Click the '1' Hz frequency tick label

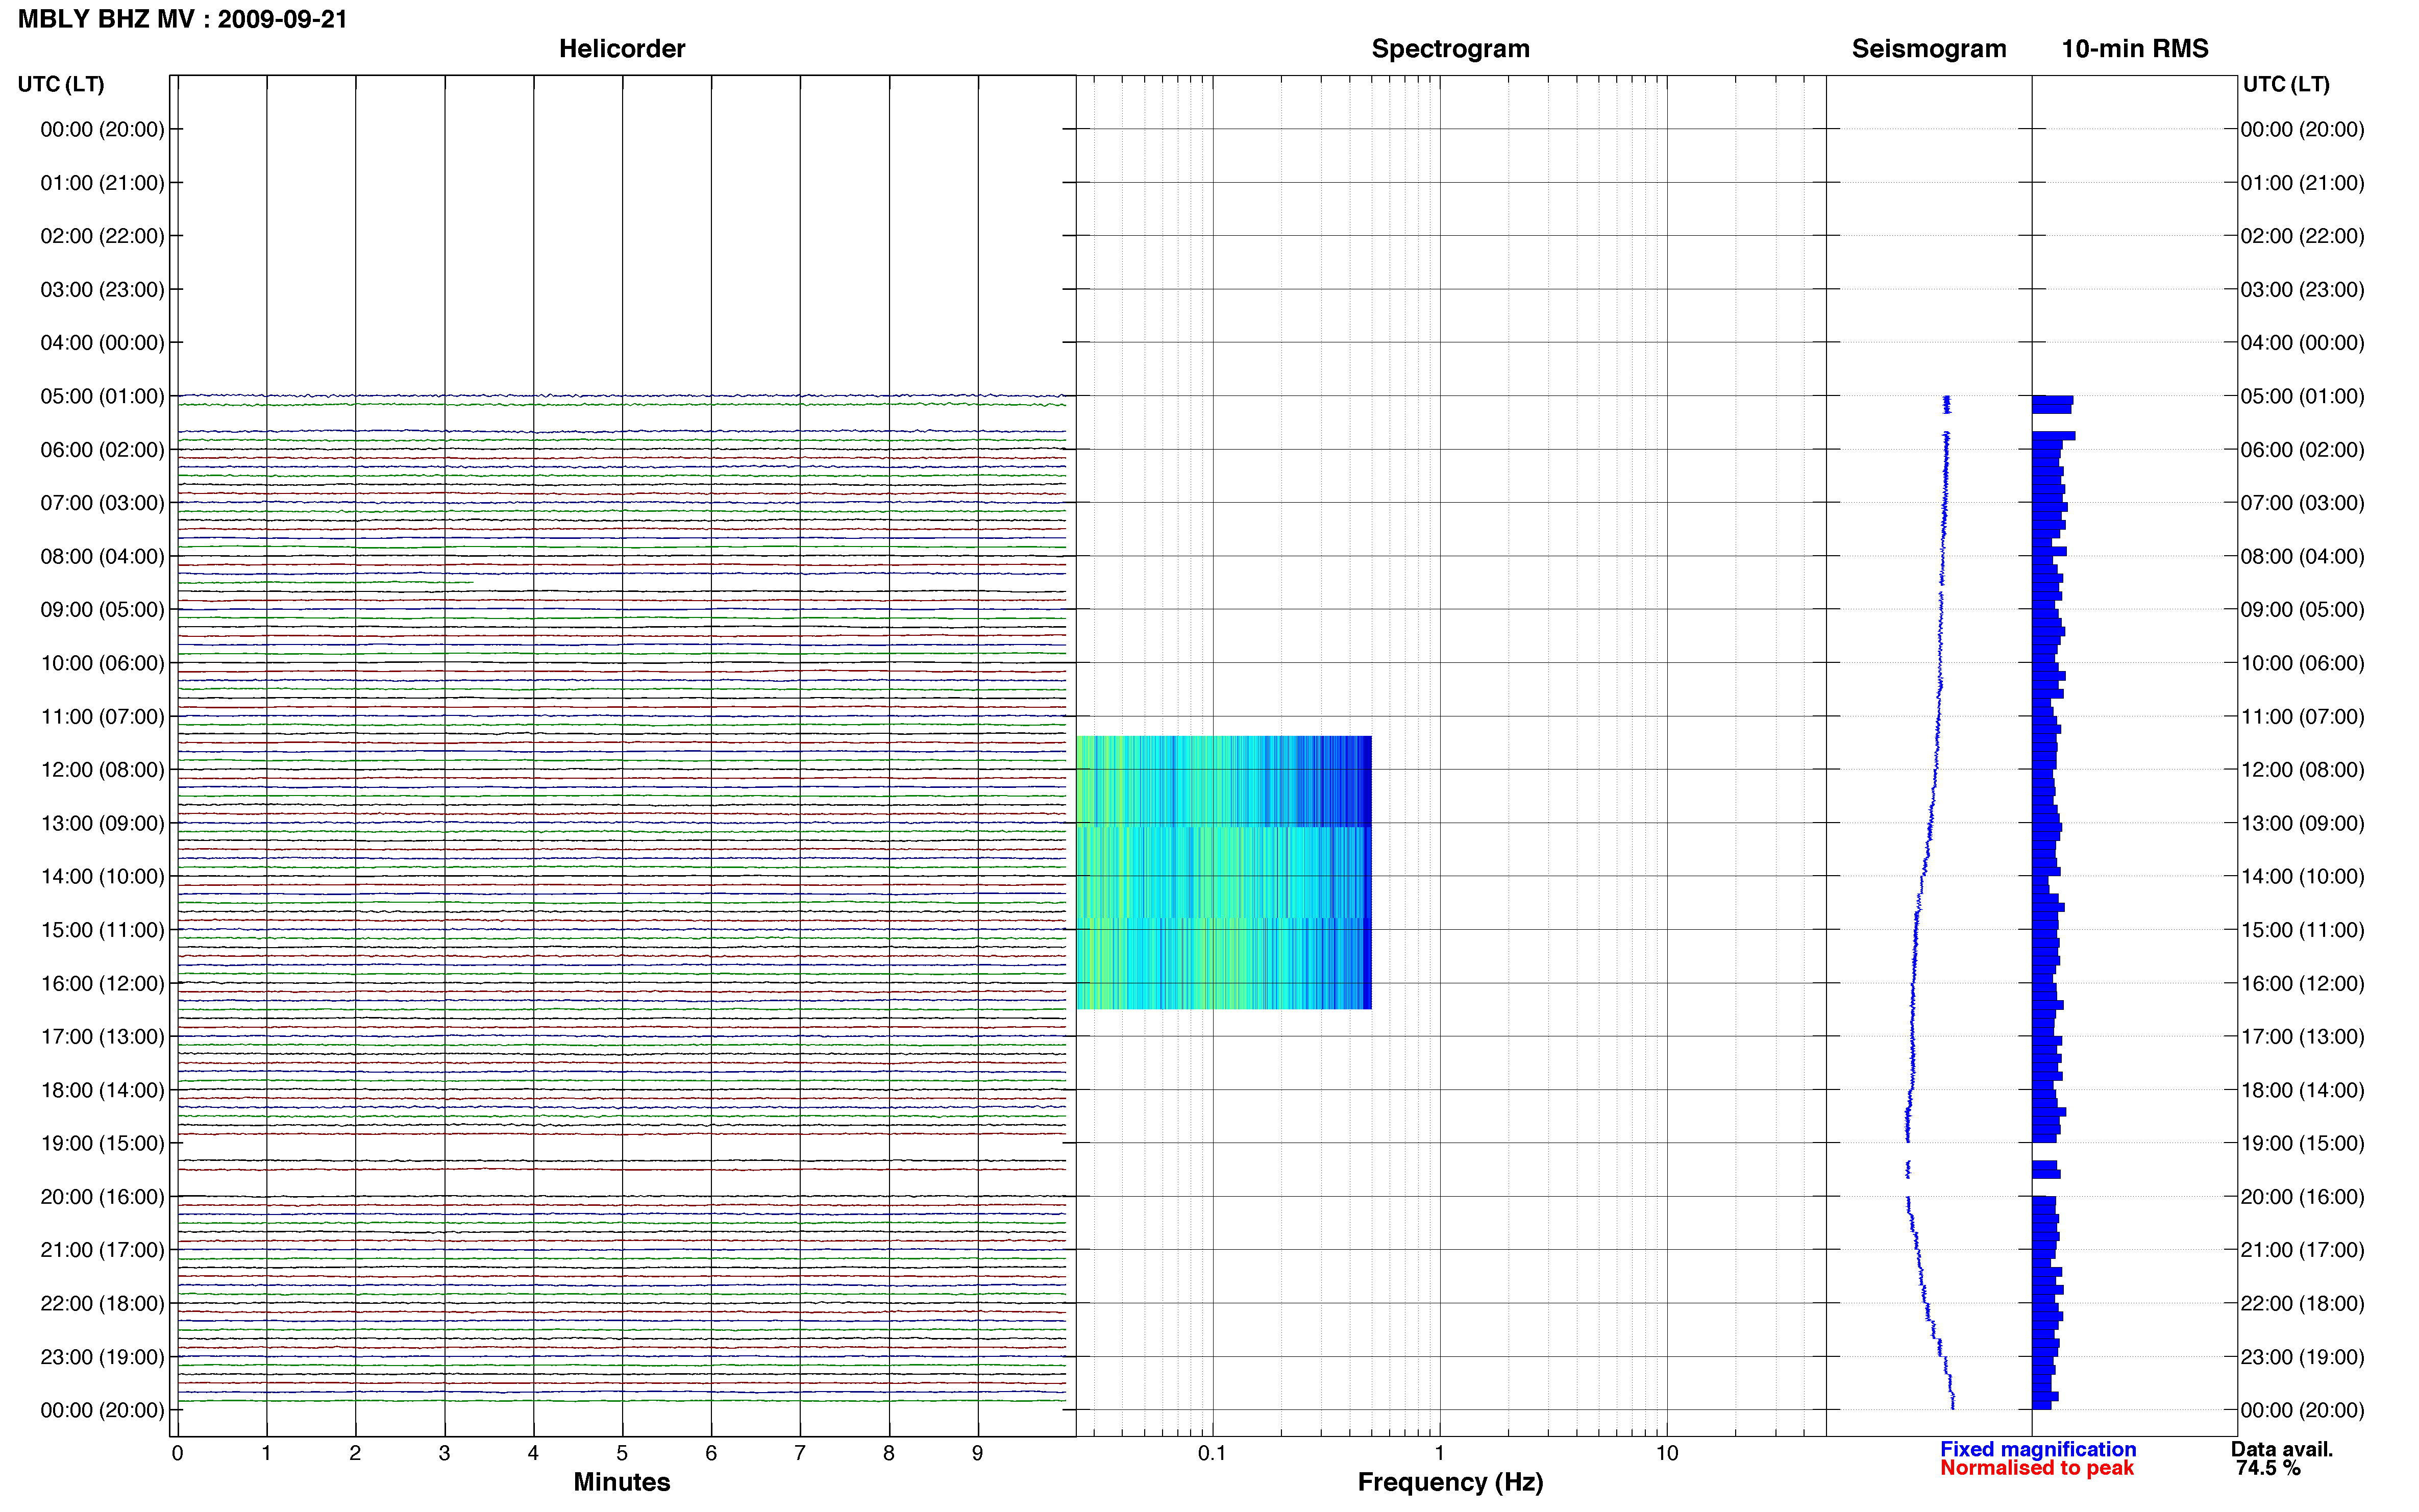pos(1439,1453)
